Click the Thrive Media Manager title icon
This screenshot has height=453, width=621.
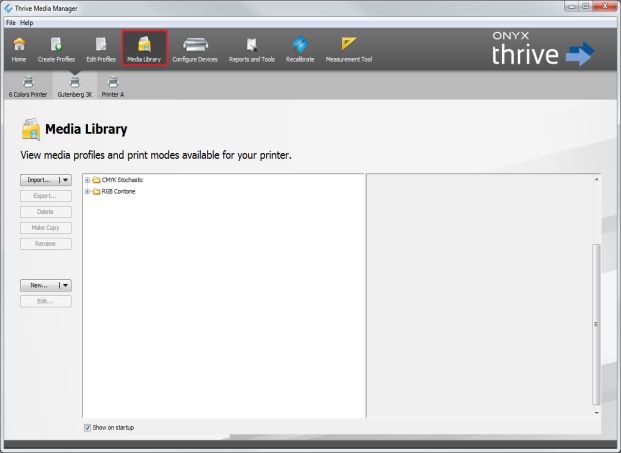click(x=8, y=8)
